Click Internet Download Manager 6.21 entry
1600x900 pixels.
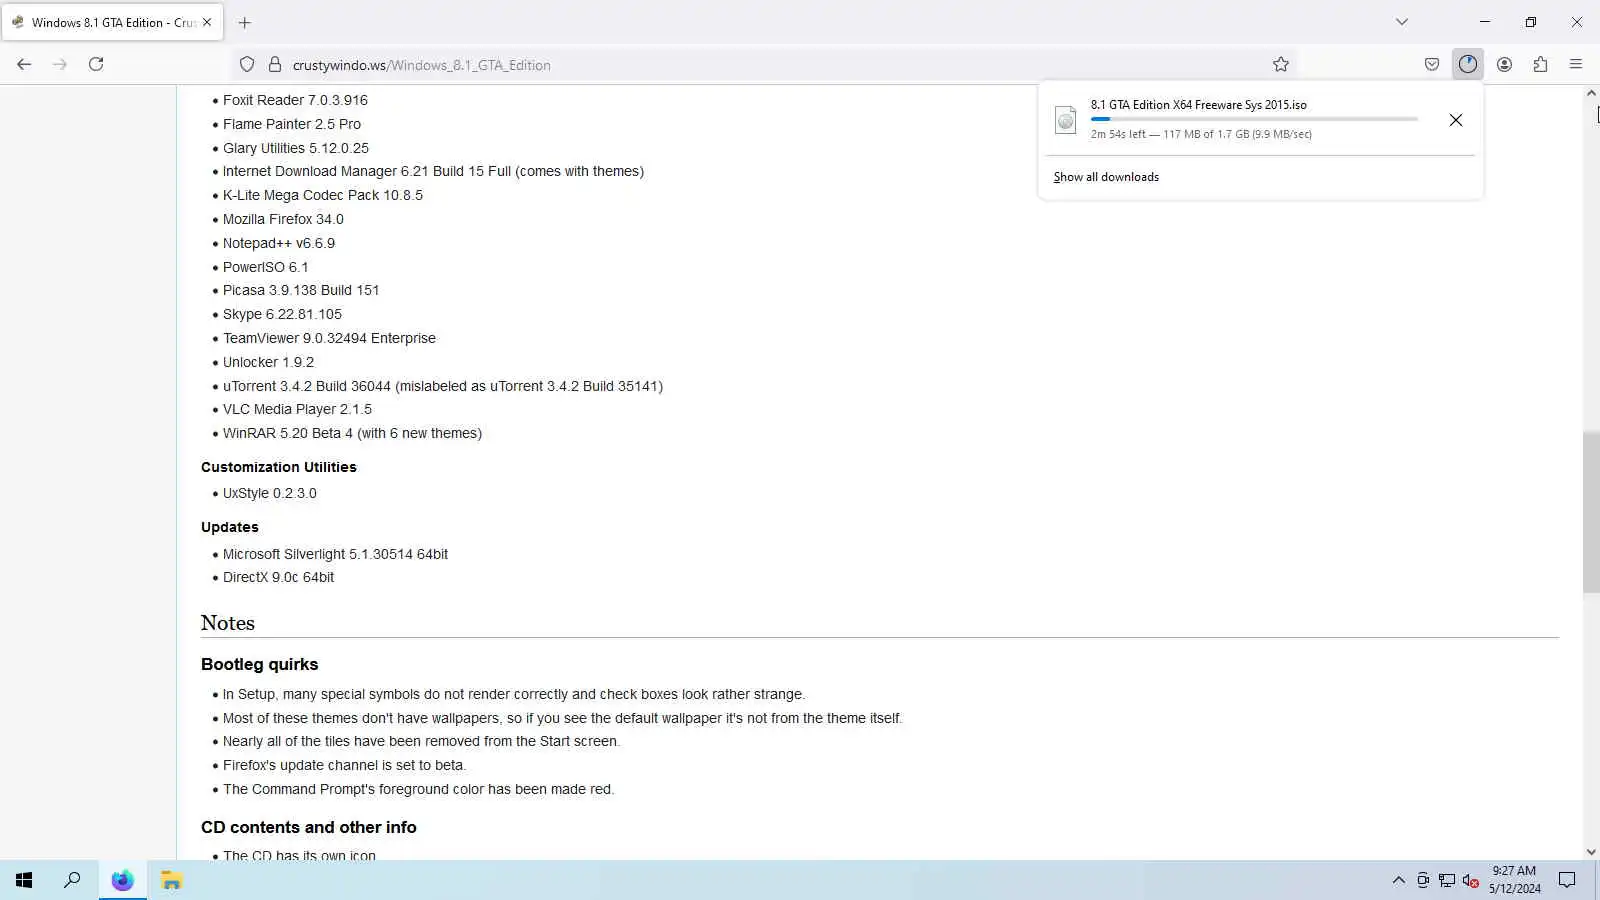(x=433, y=171)
